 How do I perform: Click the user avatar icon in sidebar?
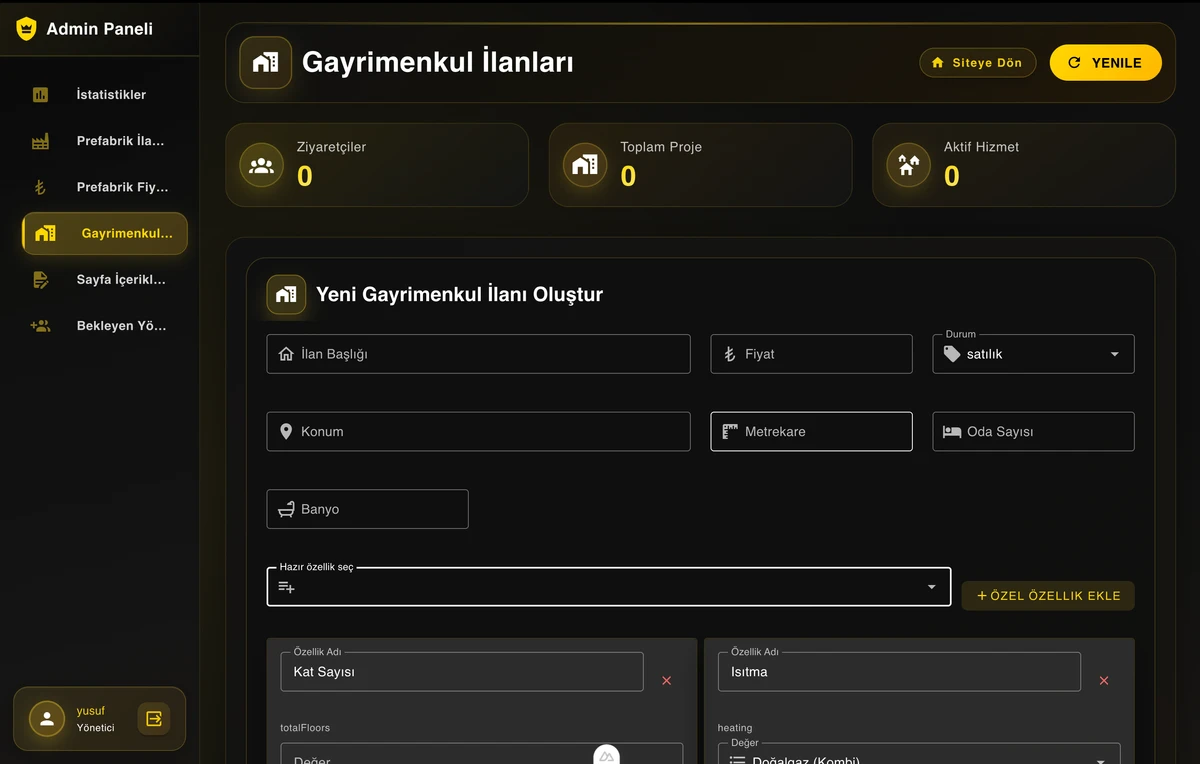[46, 718]
